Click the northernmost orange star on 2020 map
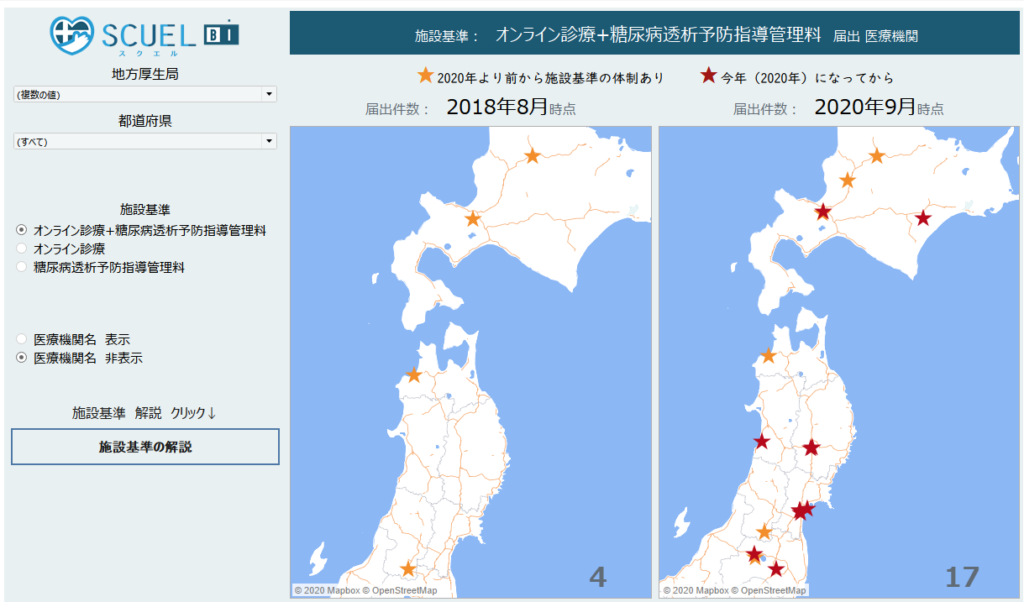Screen dimensions: 1024x602 [x=877, y=155]
